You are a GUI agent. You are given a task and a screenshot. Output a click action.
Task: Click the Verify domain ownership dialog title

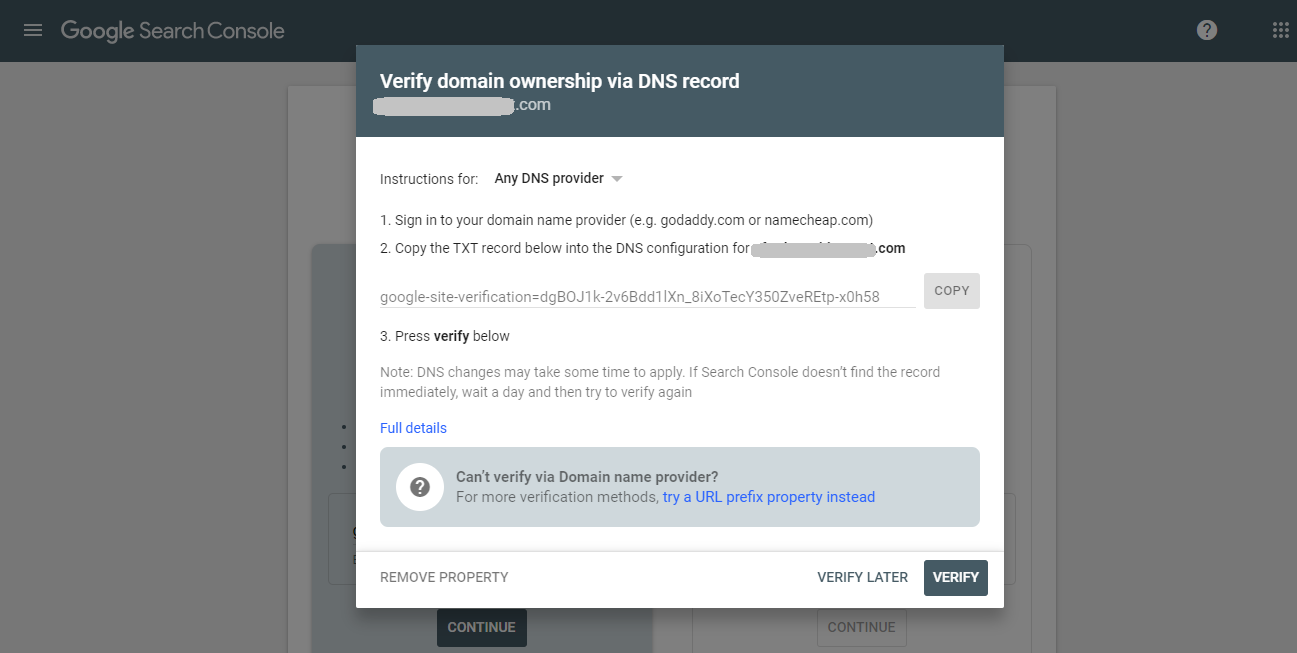(x=559, y=81)
